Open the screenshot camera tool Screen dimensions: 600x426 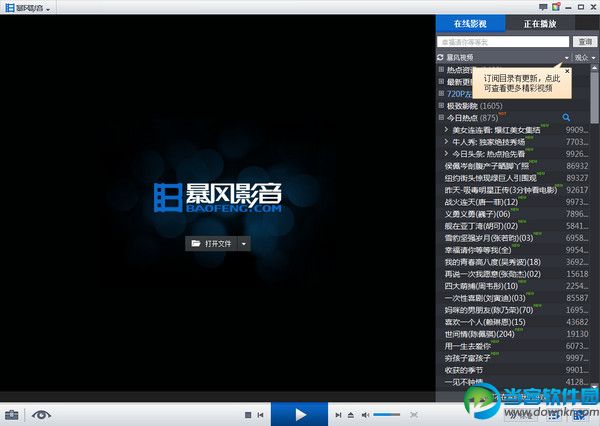tap(12, 414)
